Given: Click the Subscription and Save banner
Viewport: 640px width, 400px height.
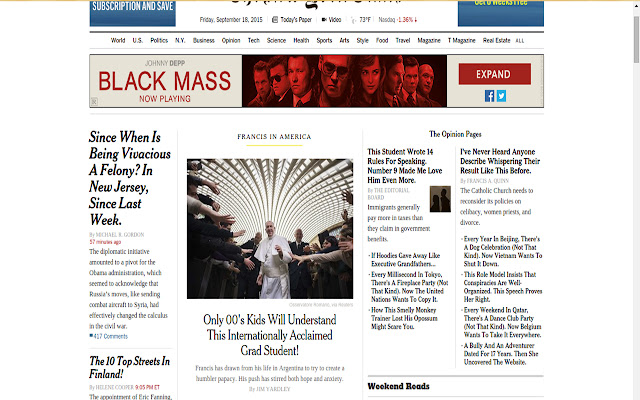Looking at the screenshot, I should tap(131, 10).
